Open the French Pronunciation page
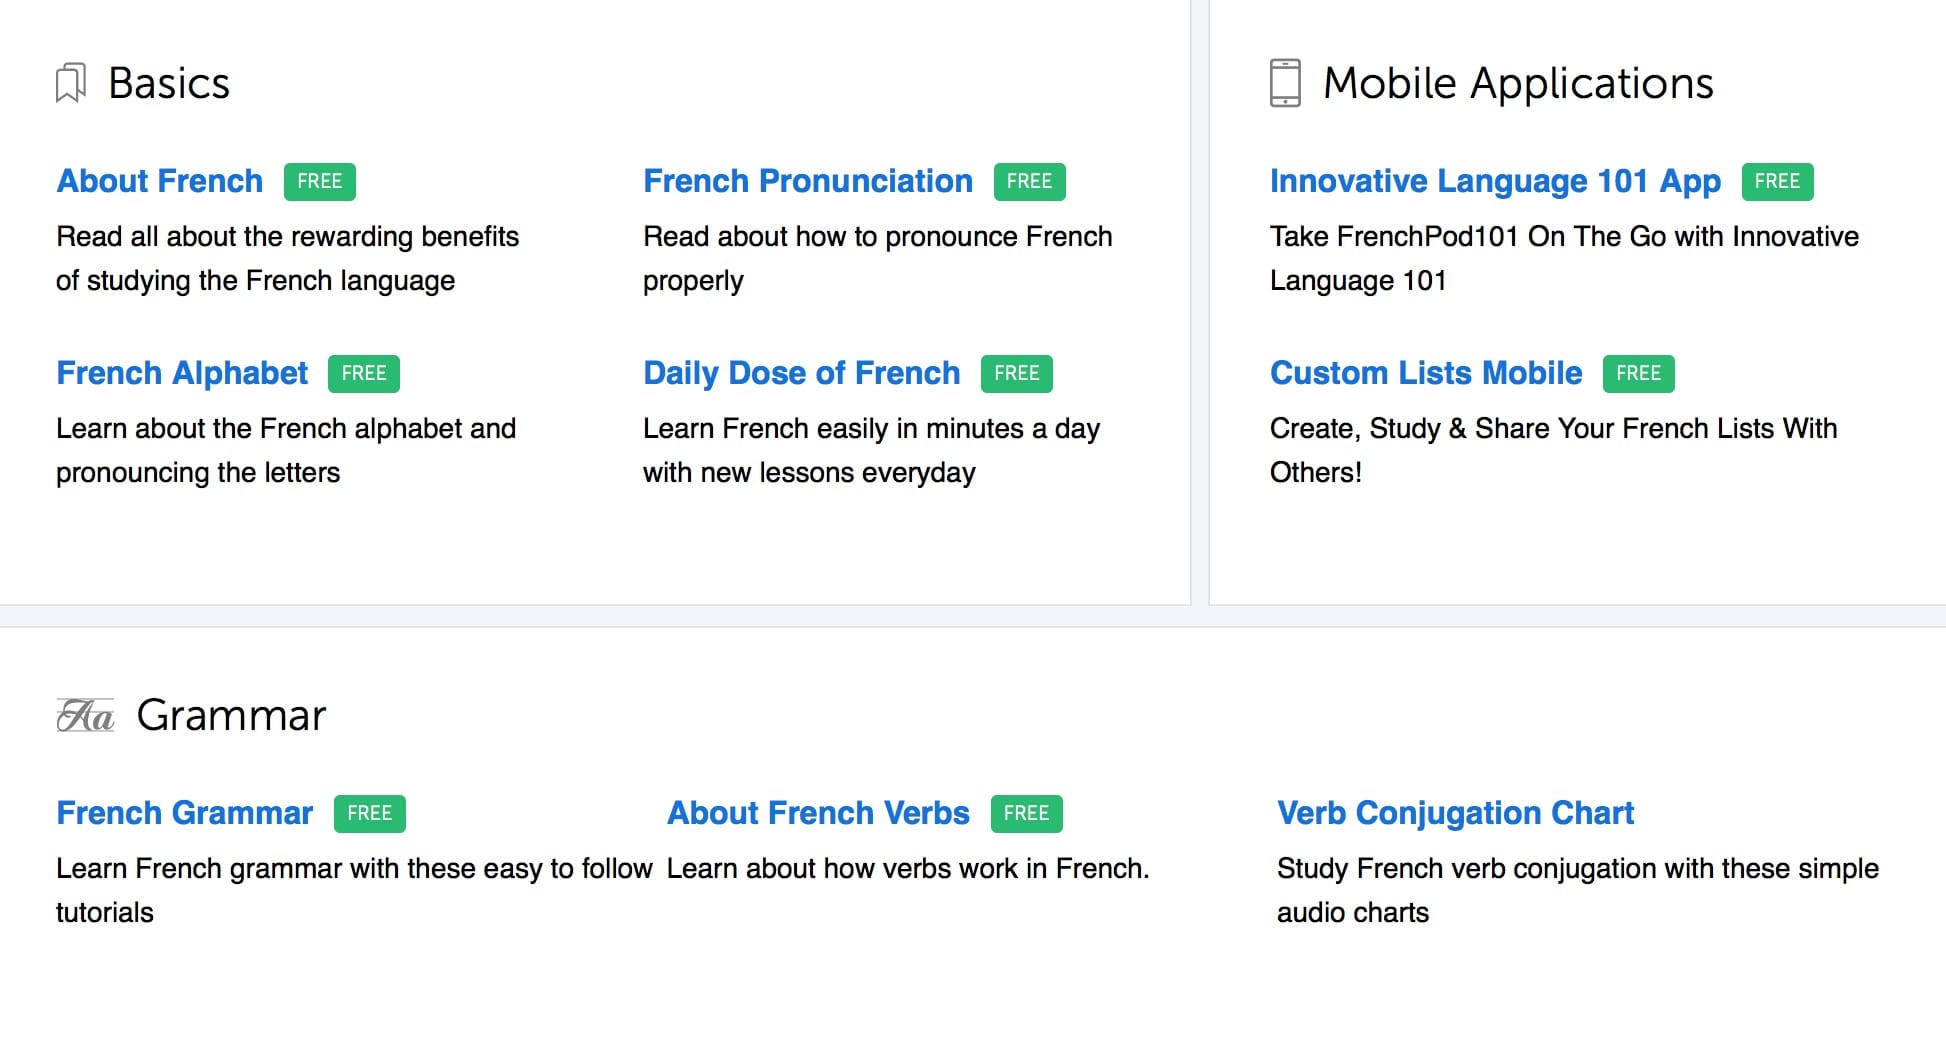 click(807, 181)
